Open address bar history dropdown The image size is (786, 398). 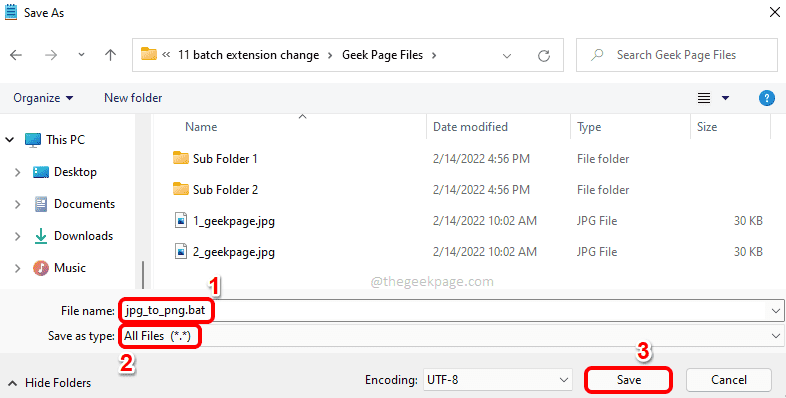coord(507,56)
